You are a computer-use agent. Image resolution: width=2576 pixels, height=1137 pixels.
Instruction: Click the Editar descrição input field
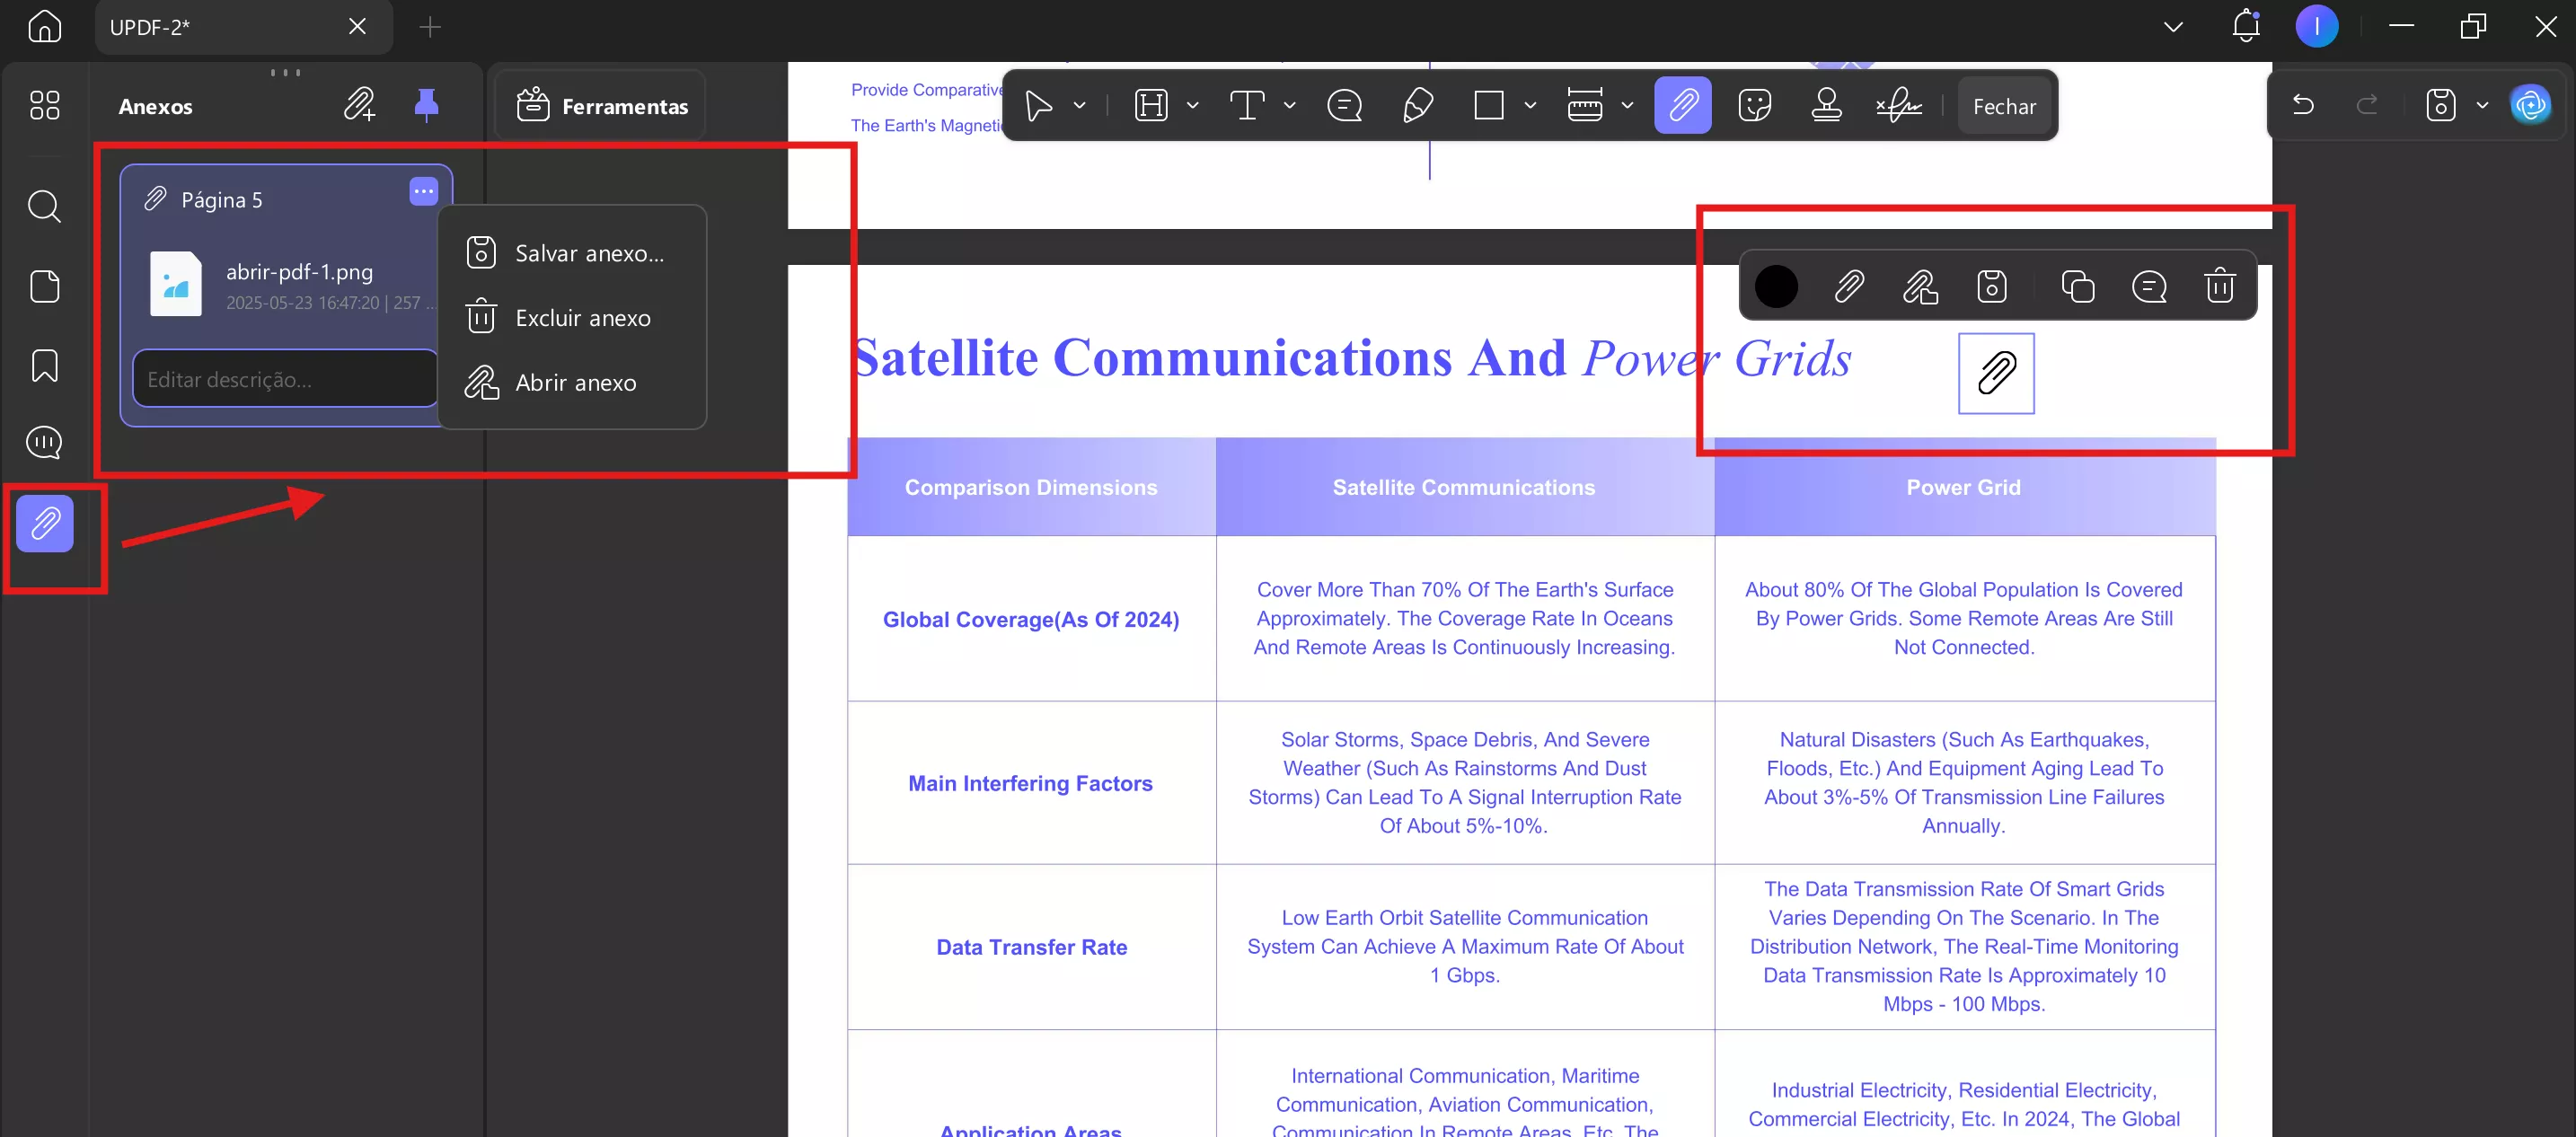coord(285,379)
